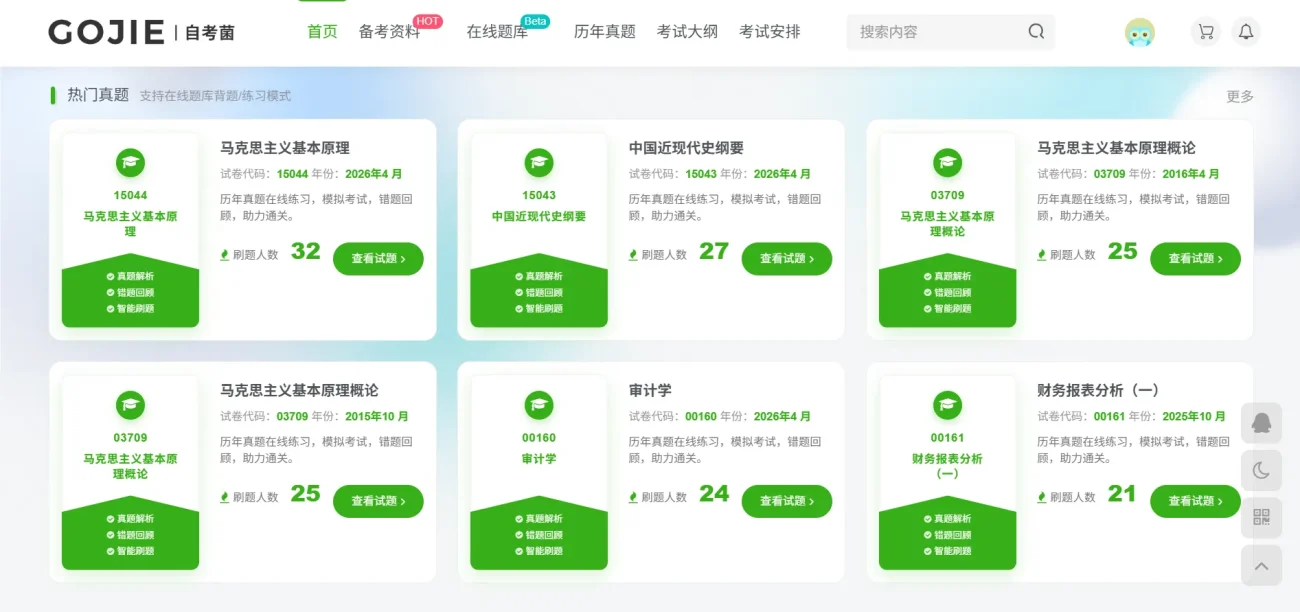This screenshot has width=1300, height=612.
Task: Show the QR code icon
Action: coord(1261,518)
